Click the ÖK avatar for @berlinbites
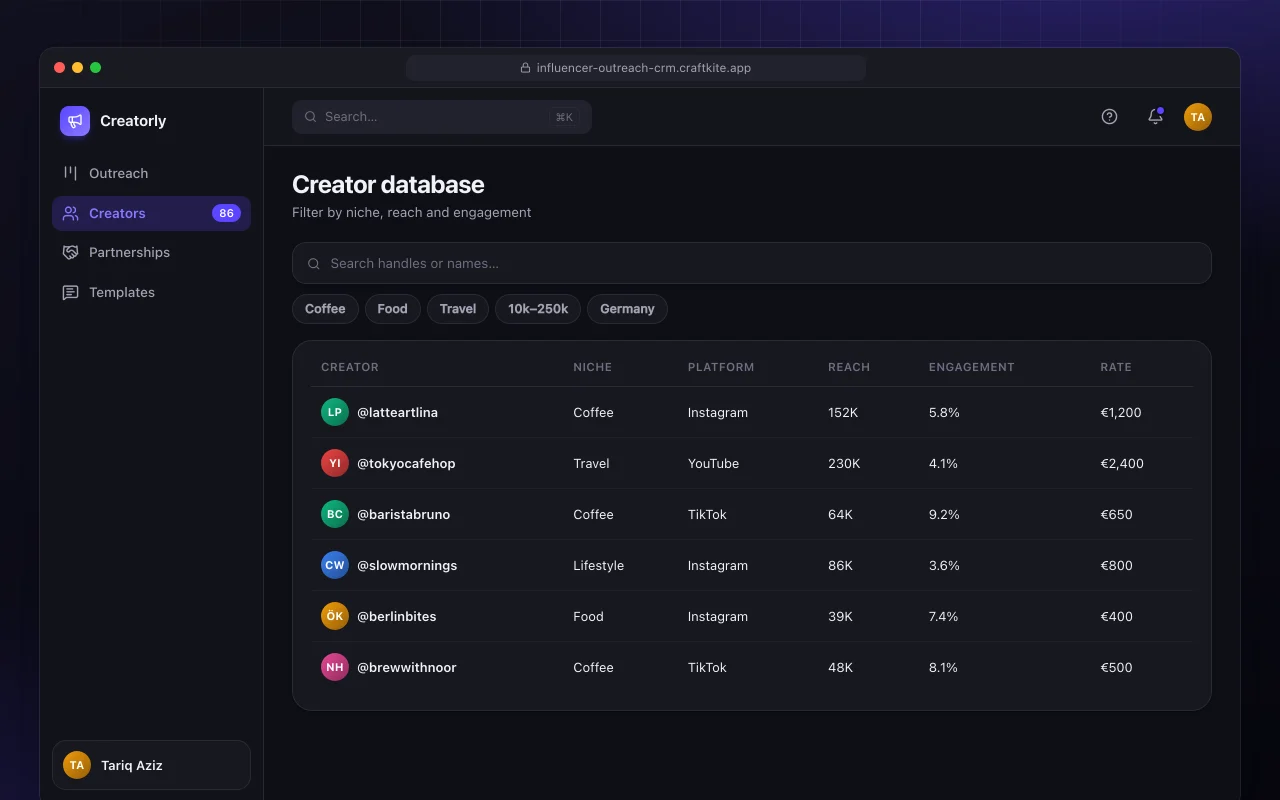 [335, 616]
